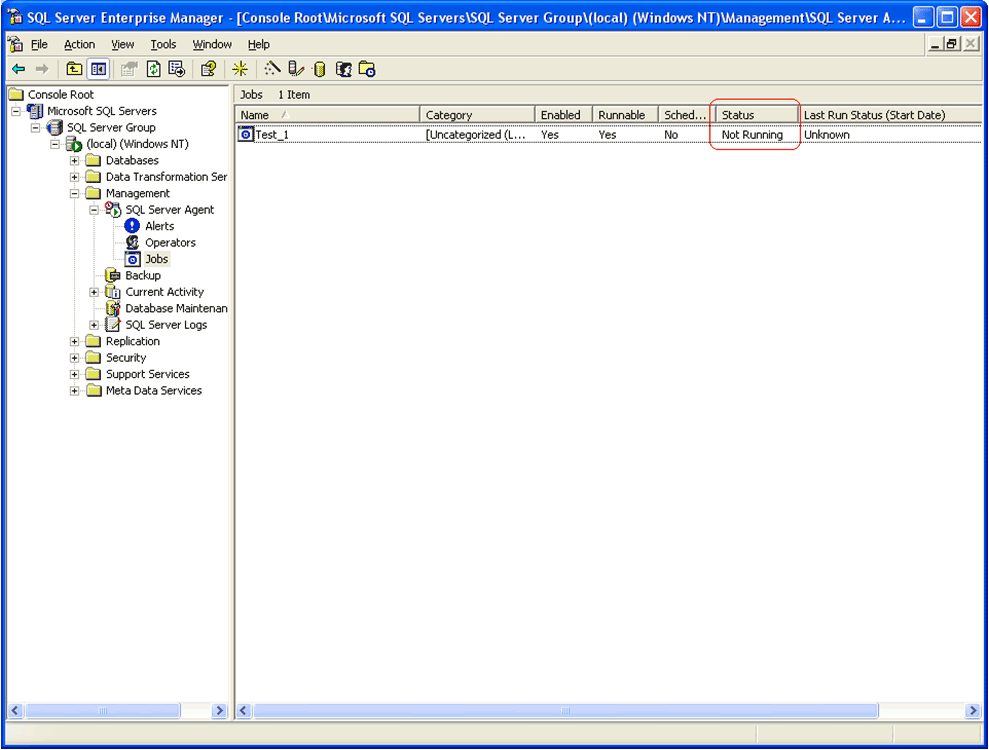Collapse the Management folder
The image size is (989, 750).
coord(74,193)
